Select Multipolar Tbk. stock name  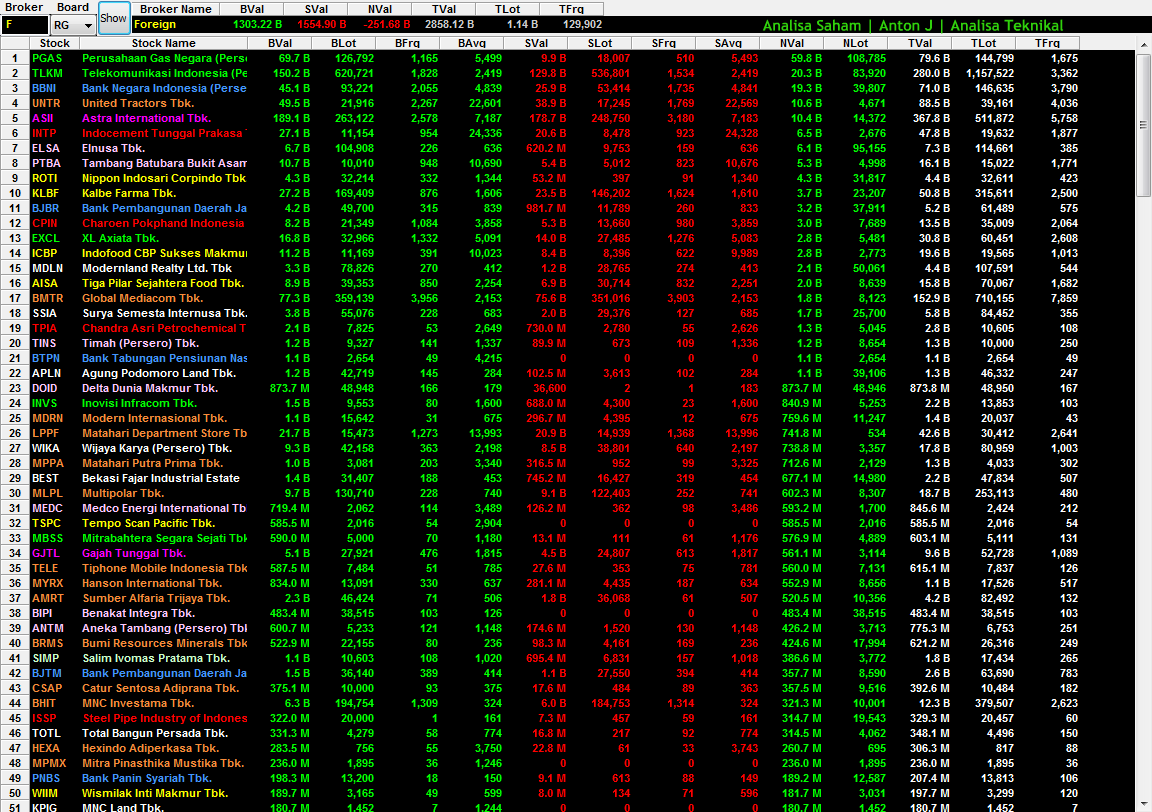[x=123, y=493]
